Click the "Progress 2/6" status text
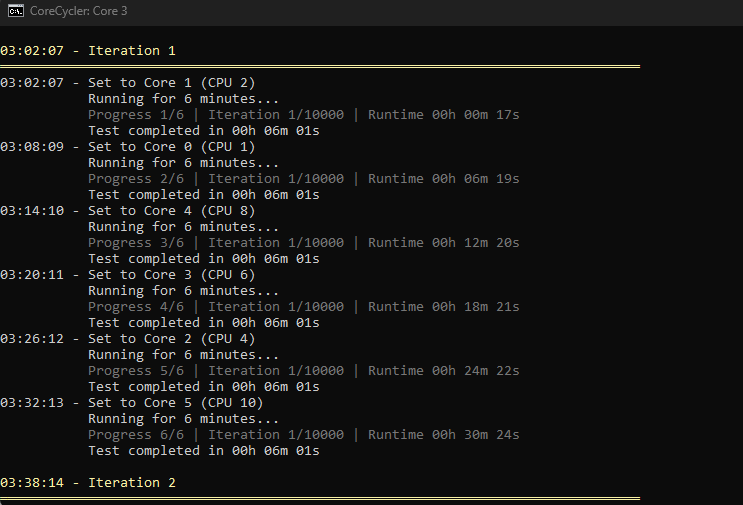 136,178
